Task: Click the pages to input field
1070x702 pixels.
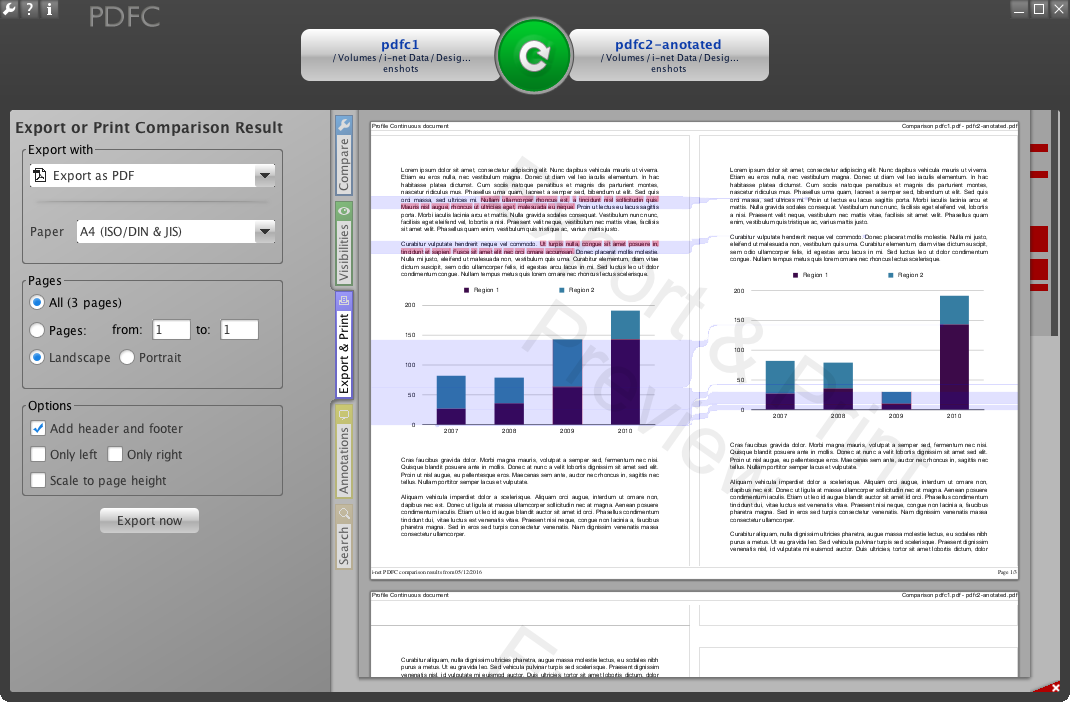Action: (x=239, y=330)
